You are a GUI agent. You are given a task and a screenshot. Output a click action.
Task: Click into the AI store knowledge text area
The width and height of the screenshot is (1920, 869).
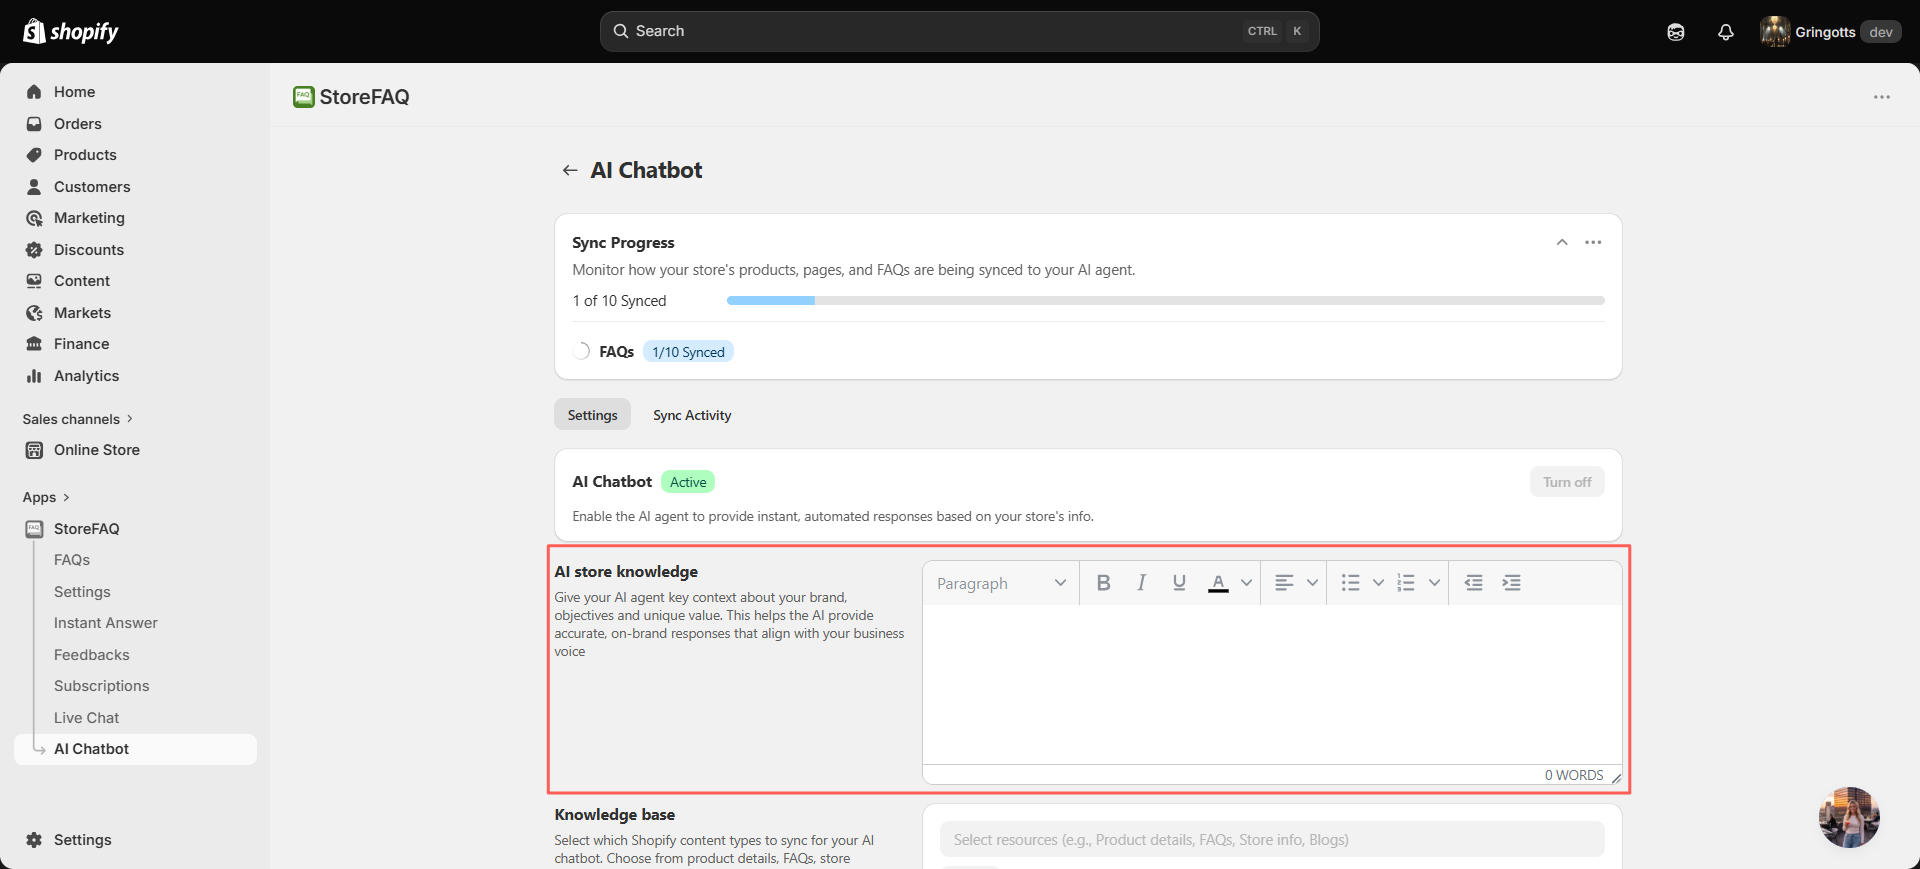[1272, 685]
